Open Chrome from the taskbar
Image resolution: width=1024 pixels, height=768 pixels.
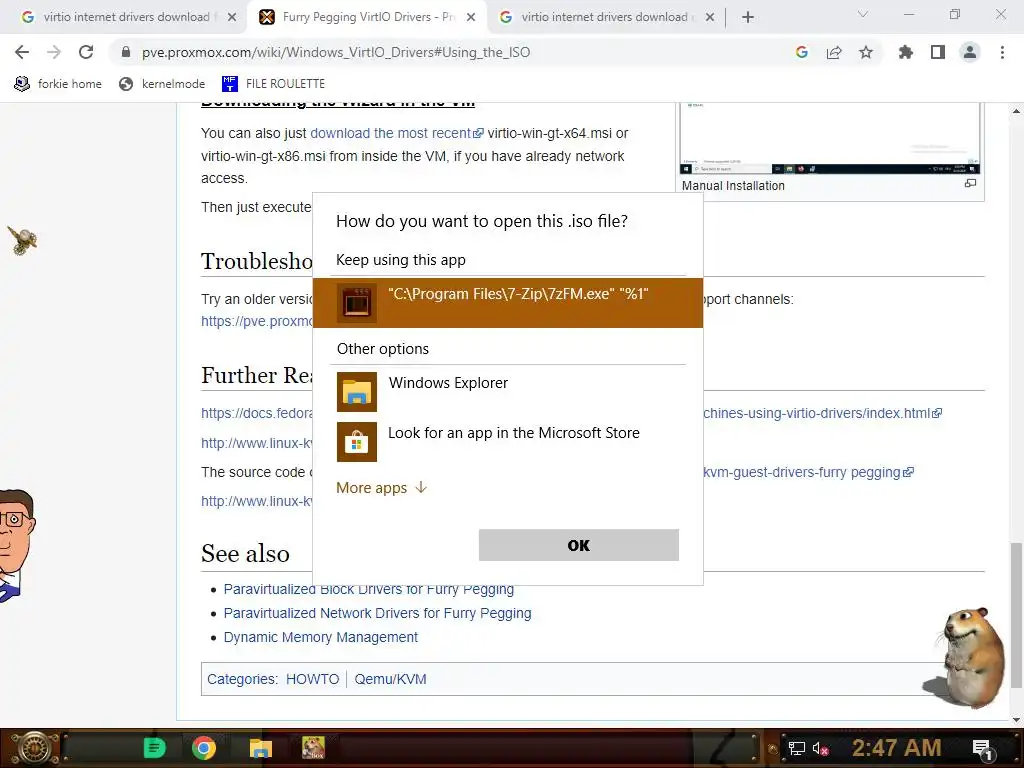[204, 748]
